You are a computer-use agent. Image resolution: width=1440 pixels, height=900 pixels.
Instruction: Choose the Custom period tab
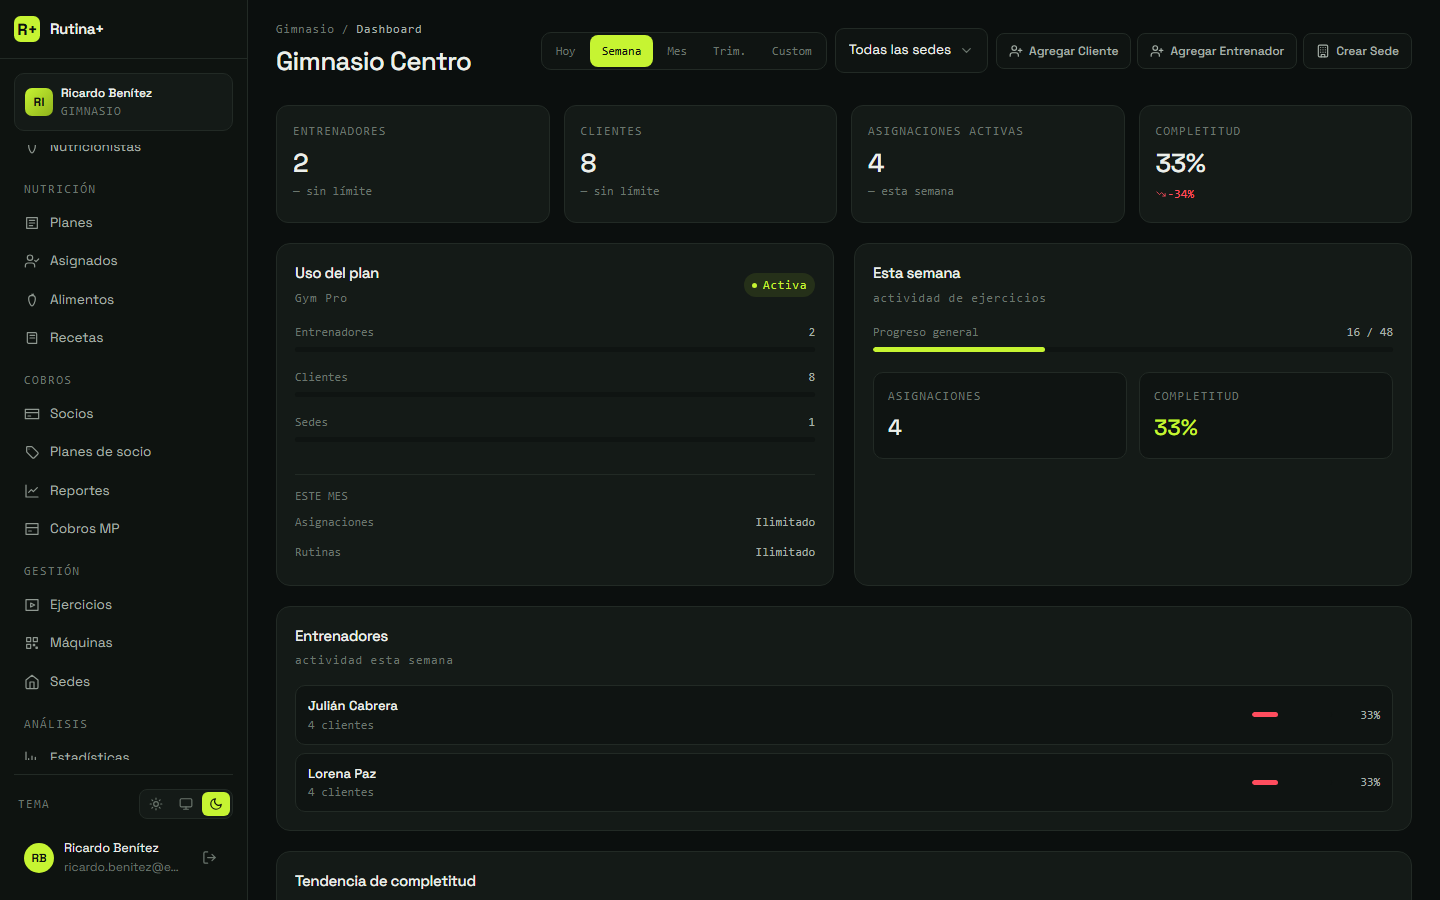click(x=792, y=51)
